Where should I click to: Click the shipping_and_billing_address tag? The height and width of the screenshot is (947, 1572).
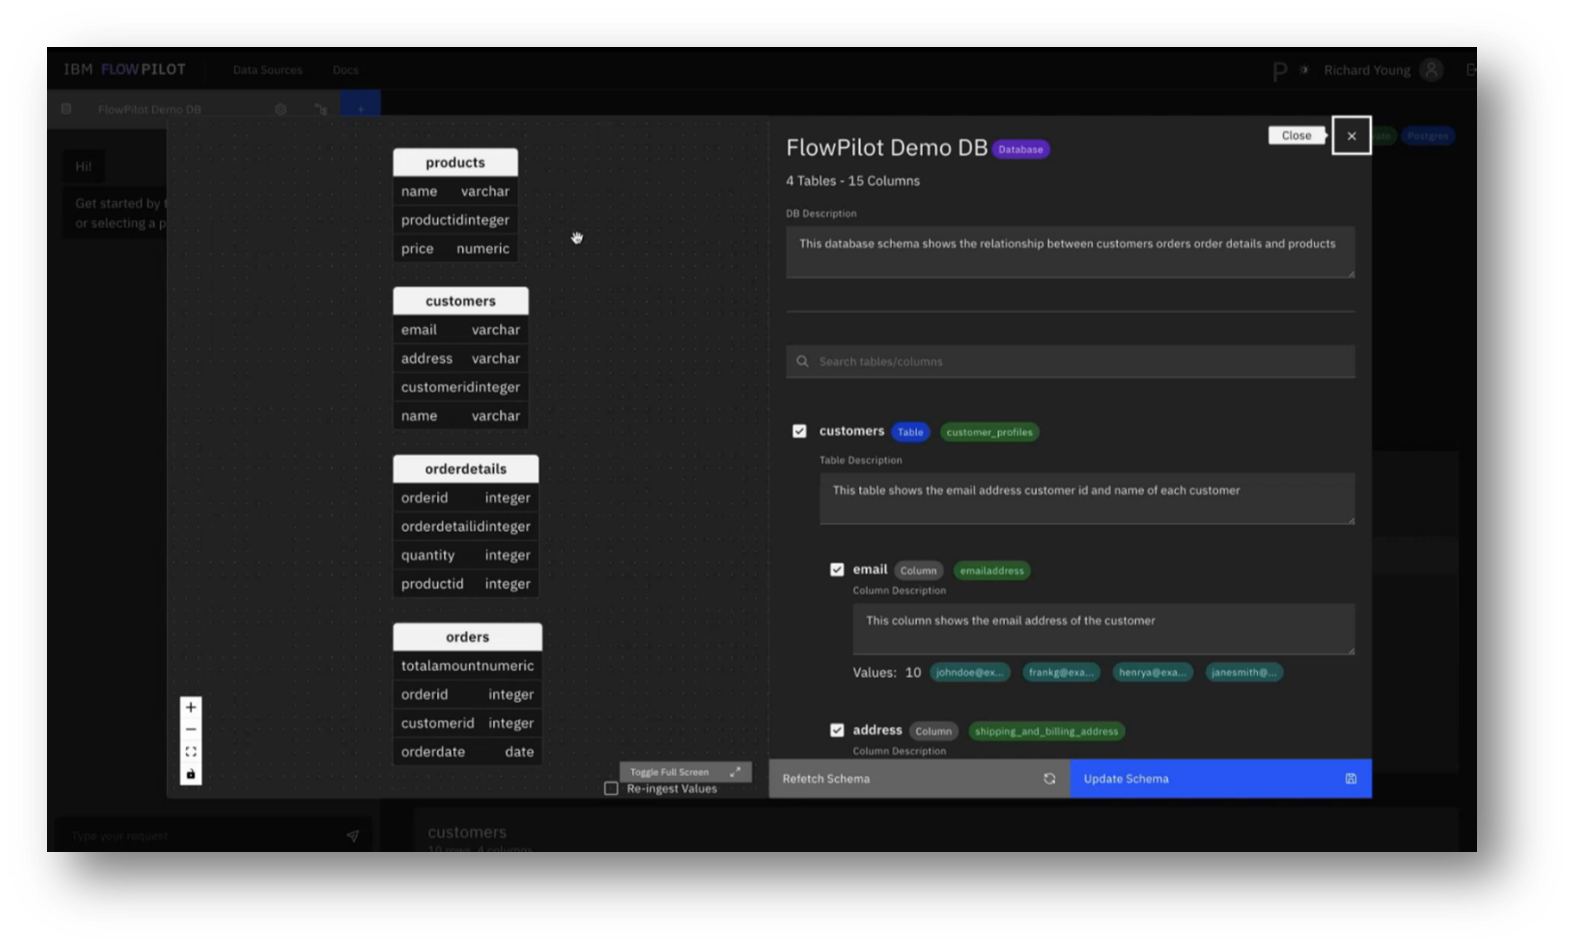pos(1046,732)
